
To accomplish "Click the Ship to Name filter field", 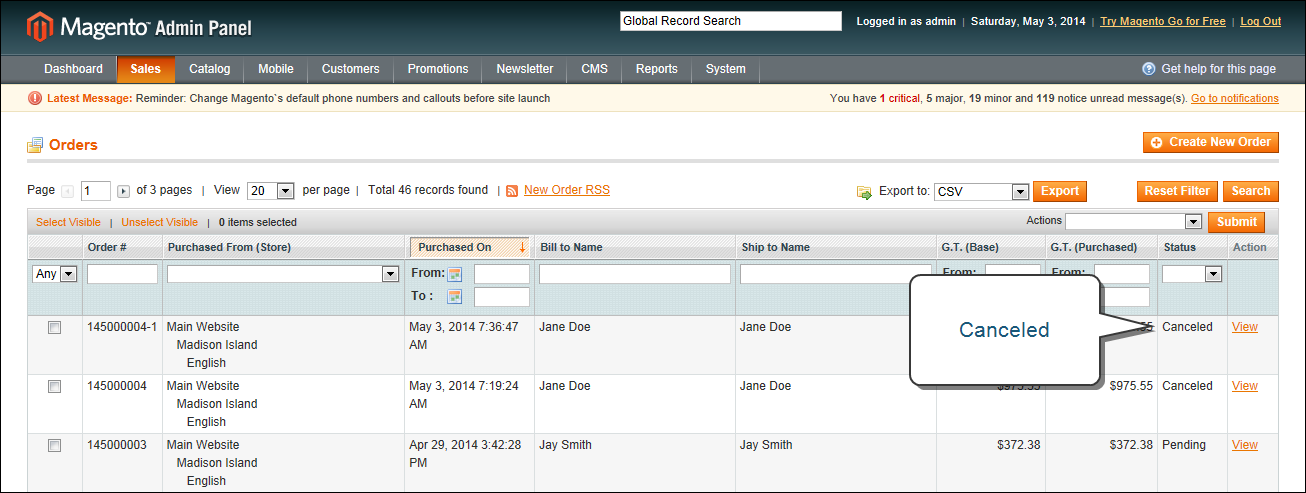I will [836, 274].
